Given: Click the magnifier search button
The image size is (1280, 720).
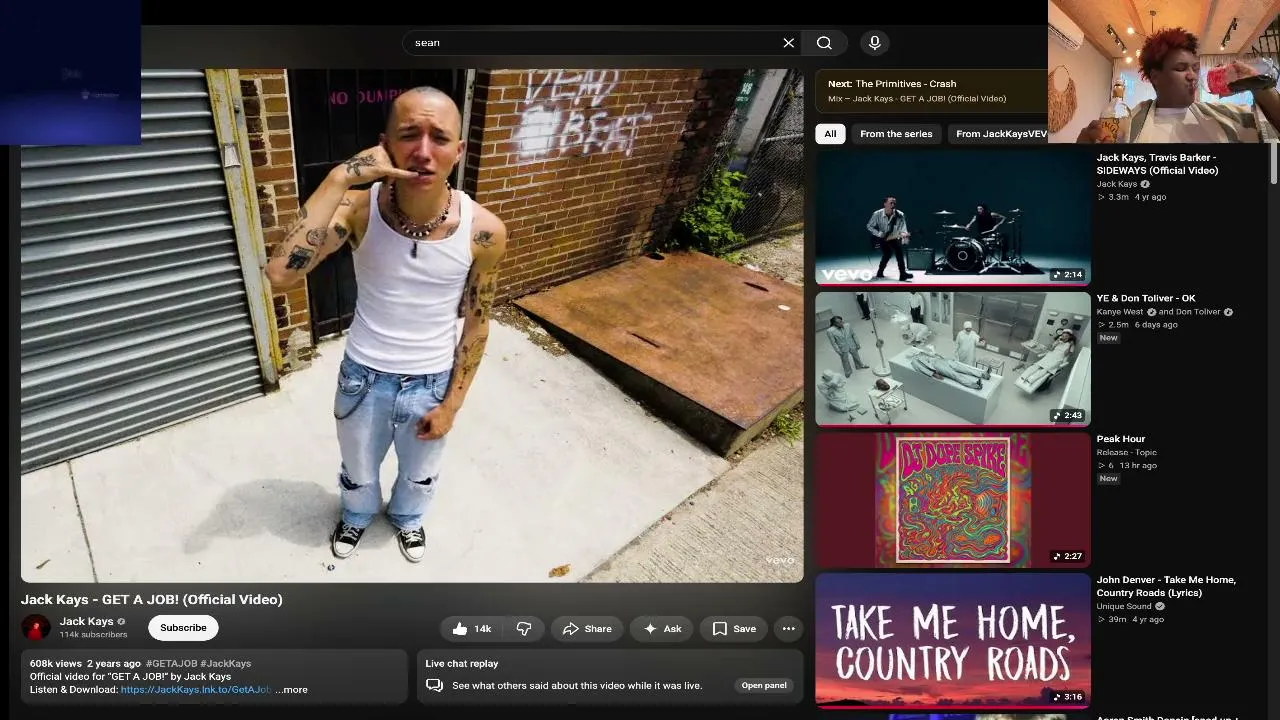Looking at the screenshot, I should (824, 43).
